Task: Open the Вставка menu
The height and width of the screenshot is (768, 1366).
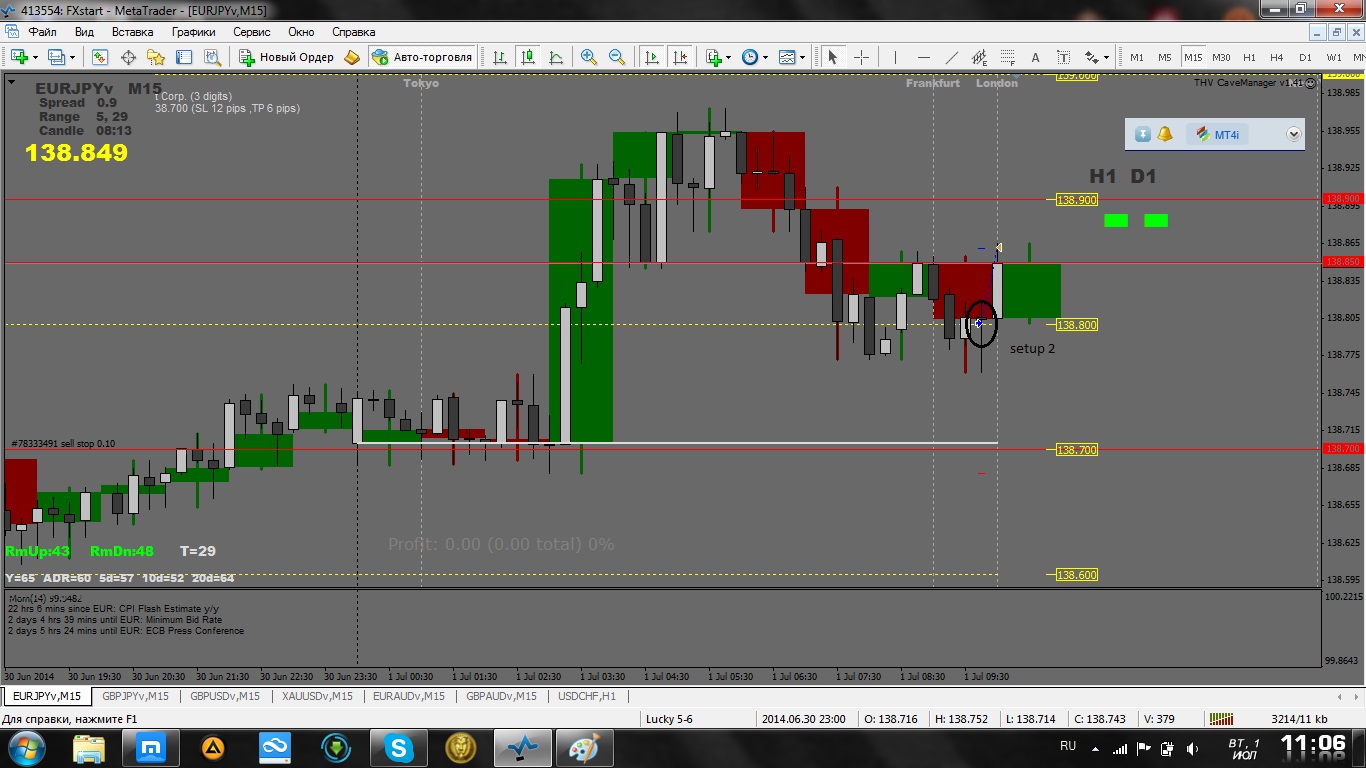Action: click(133, 32)
